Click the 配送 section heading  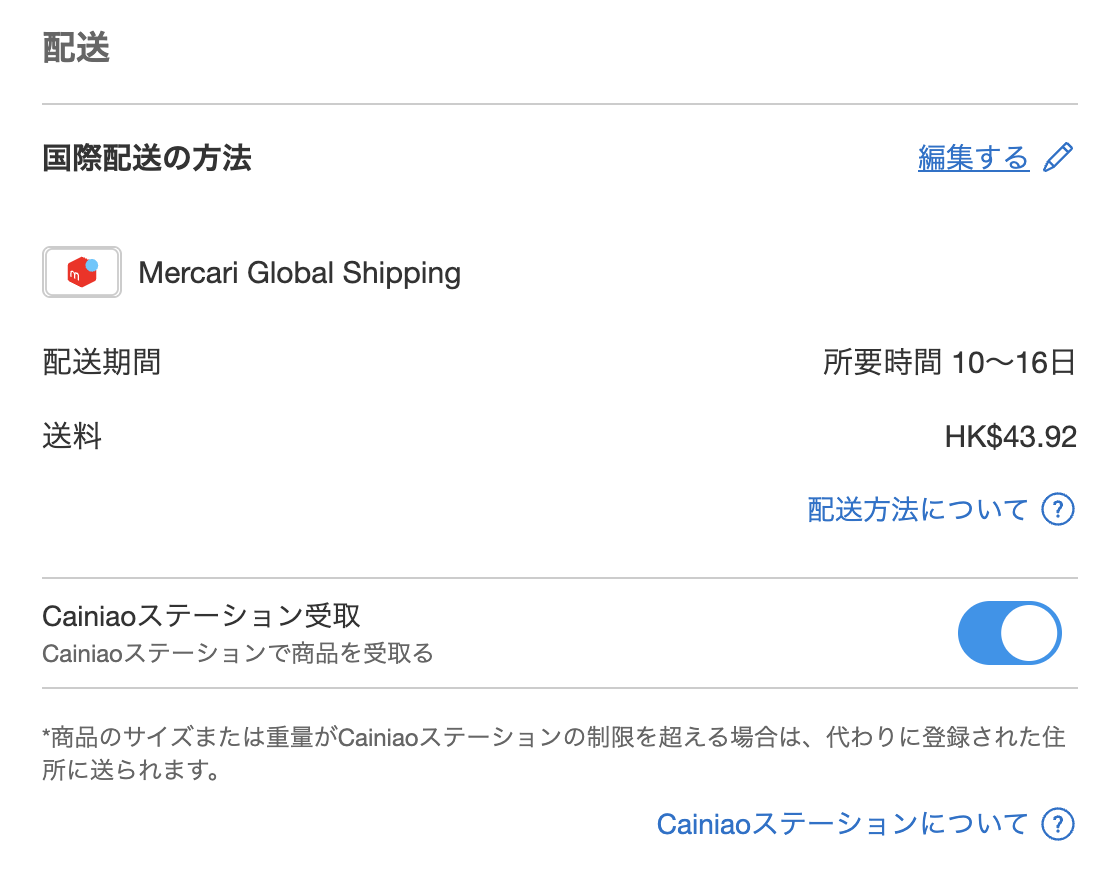click(76, 48)
